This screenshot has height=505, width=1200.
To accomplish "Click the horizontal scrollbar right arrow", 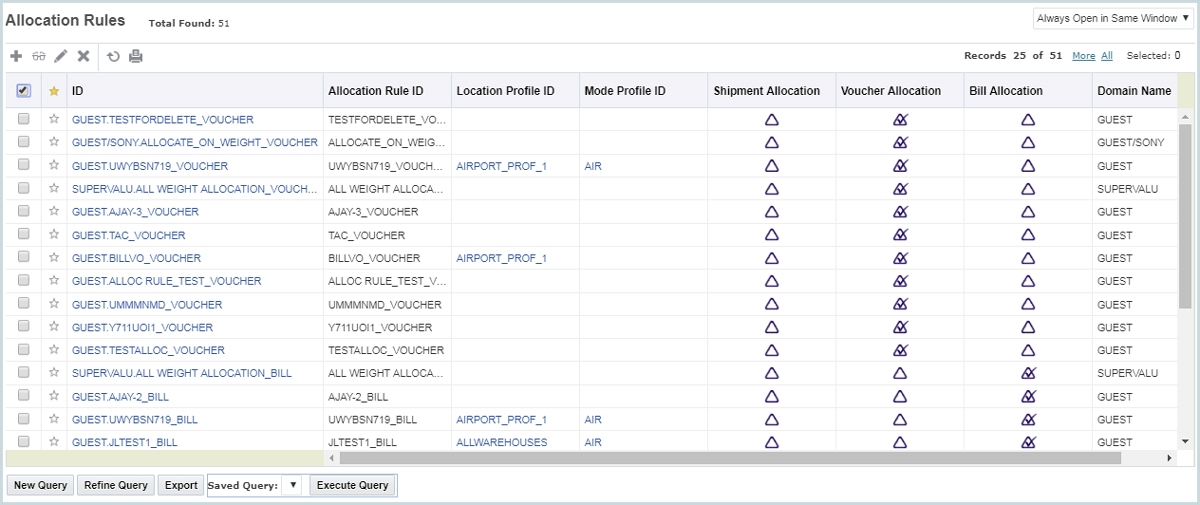I will pos(1169,458).
